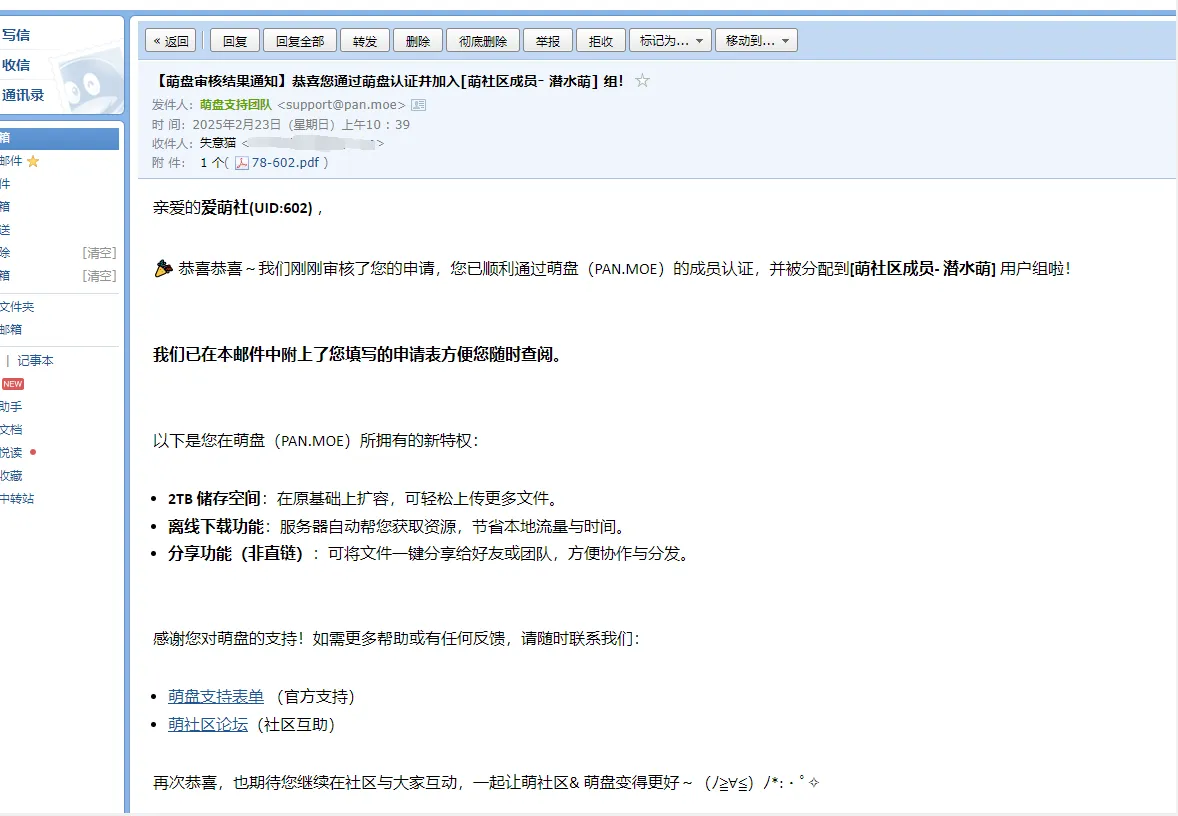Select 通讯录 in the sidebar
This screenshot has width=1178, height=816.
click(x=23, y=96)
